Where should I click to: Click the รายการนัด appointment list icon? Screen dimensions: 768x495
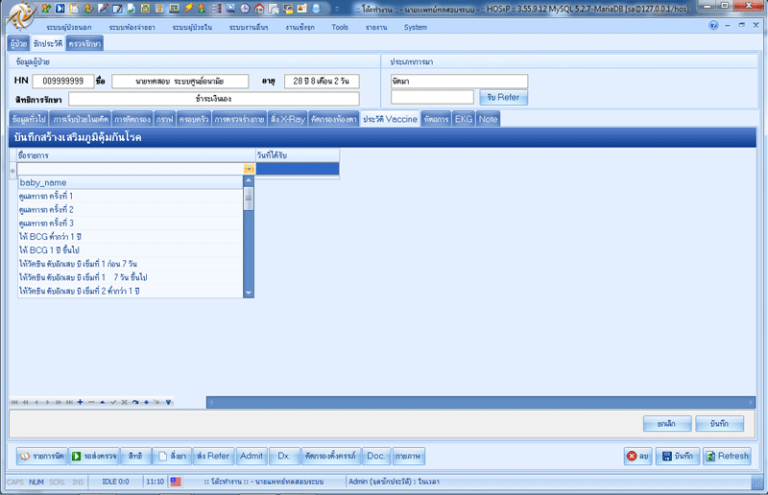(24, 456)
